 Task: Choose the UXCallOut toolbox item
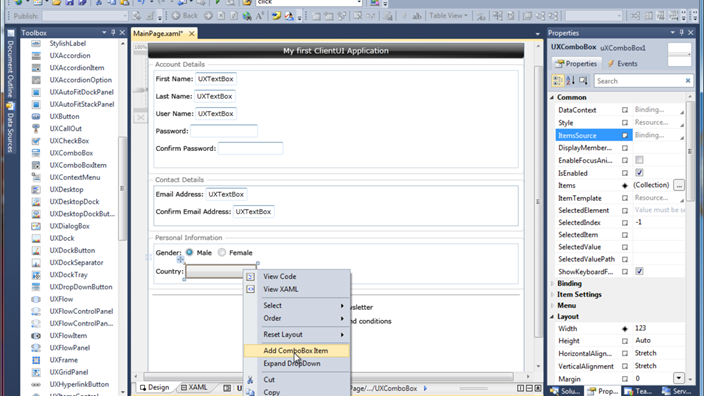click(66, 128)
